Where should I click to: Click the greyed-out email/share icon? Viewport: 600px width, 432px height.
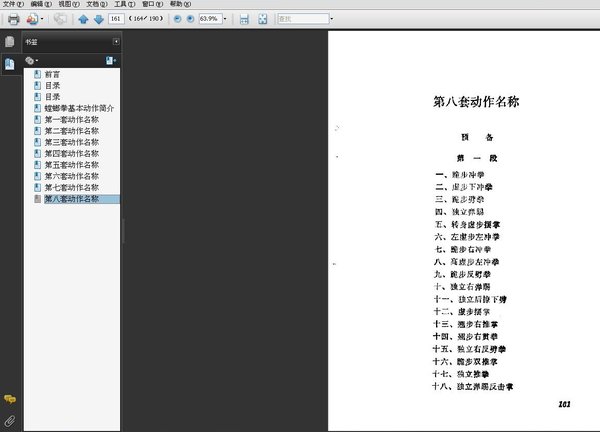[60, 18]
